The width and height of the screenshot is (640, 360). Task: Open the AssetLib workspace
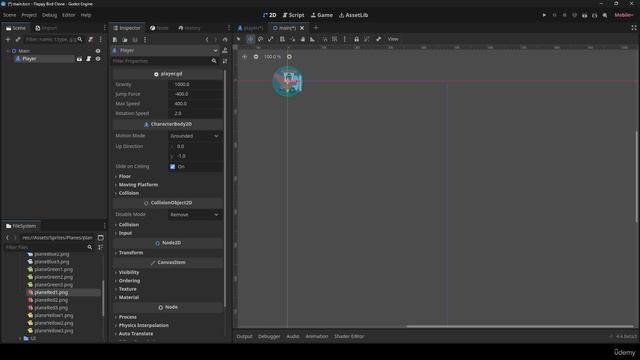click(x=353, y=15)
